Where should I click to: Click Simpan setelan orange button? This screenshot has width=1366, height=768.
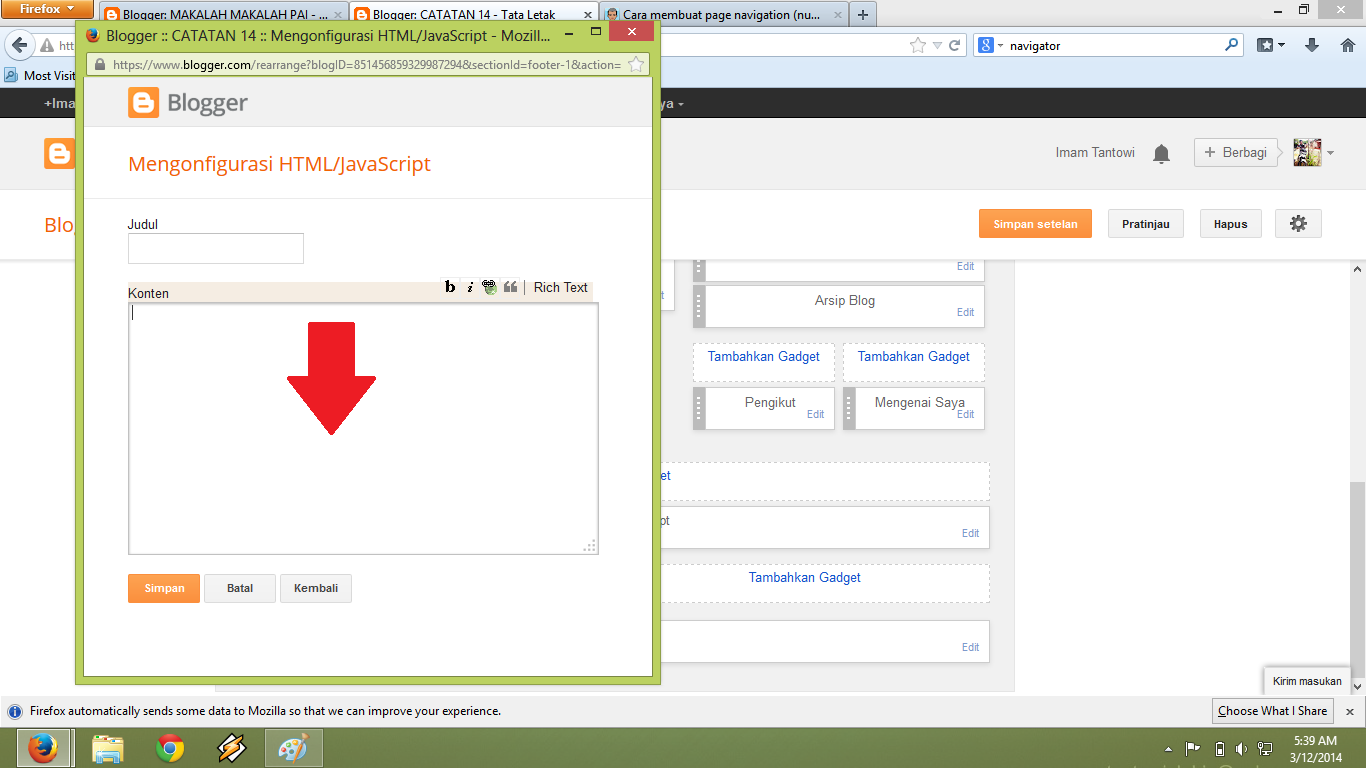click(x=1035, y=224)
